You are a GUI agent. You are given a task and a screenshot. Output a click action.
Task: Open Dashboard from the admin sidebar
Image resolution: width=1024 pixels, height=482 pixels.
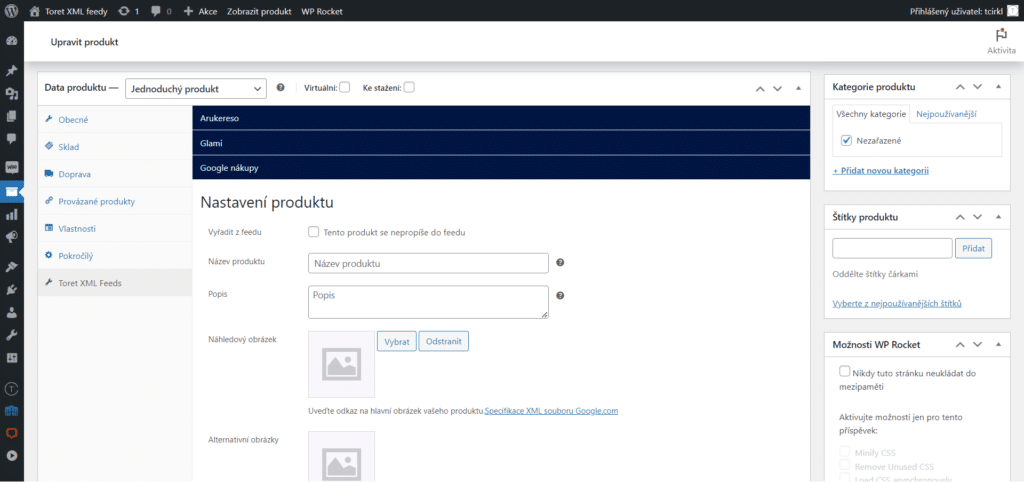point(11,41)
